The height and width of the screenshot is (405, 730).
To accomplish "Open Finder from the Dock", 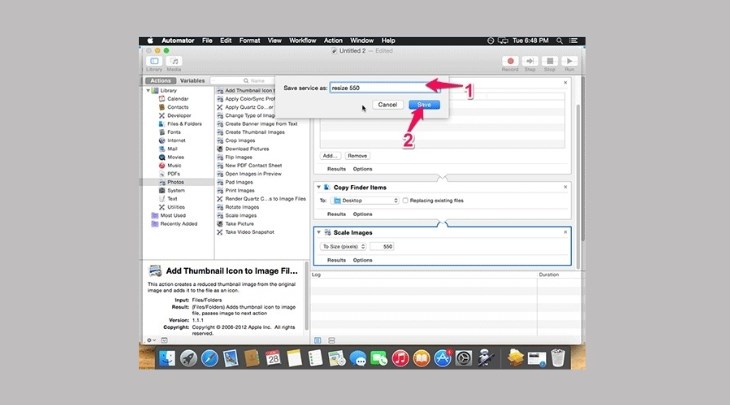I will (x=167, y=358).
